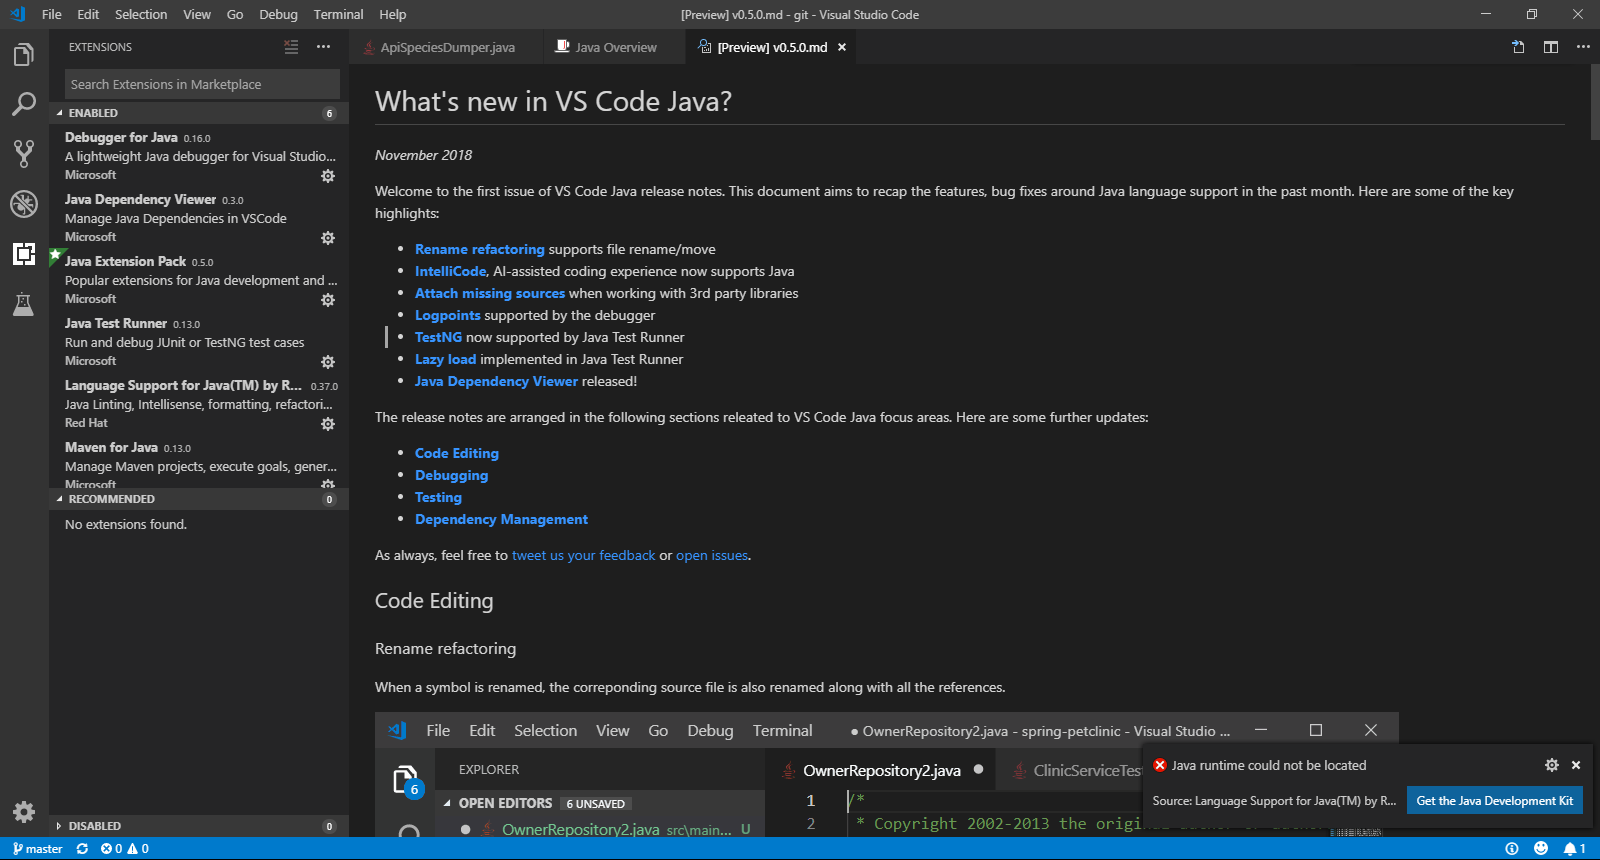Image resolution: width=1600 pixels, height=860 pixels.
Task: Open the feedback smiley in status bar
Action: click(1541, 849)
